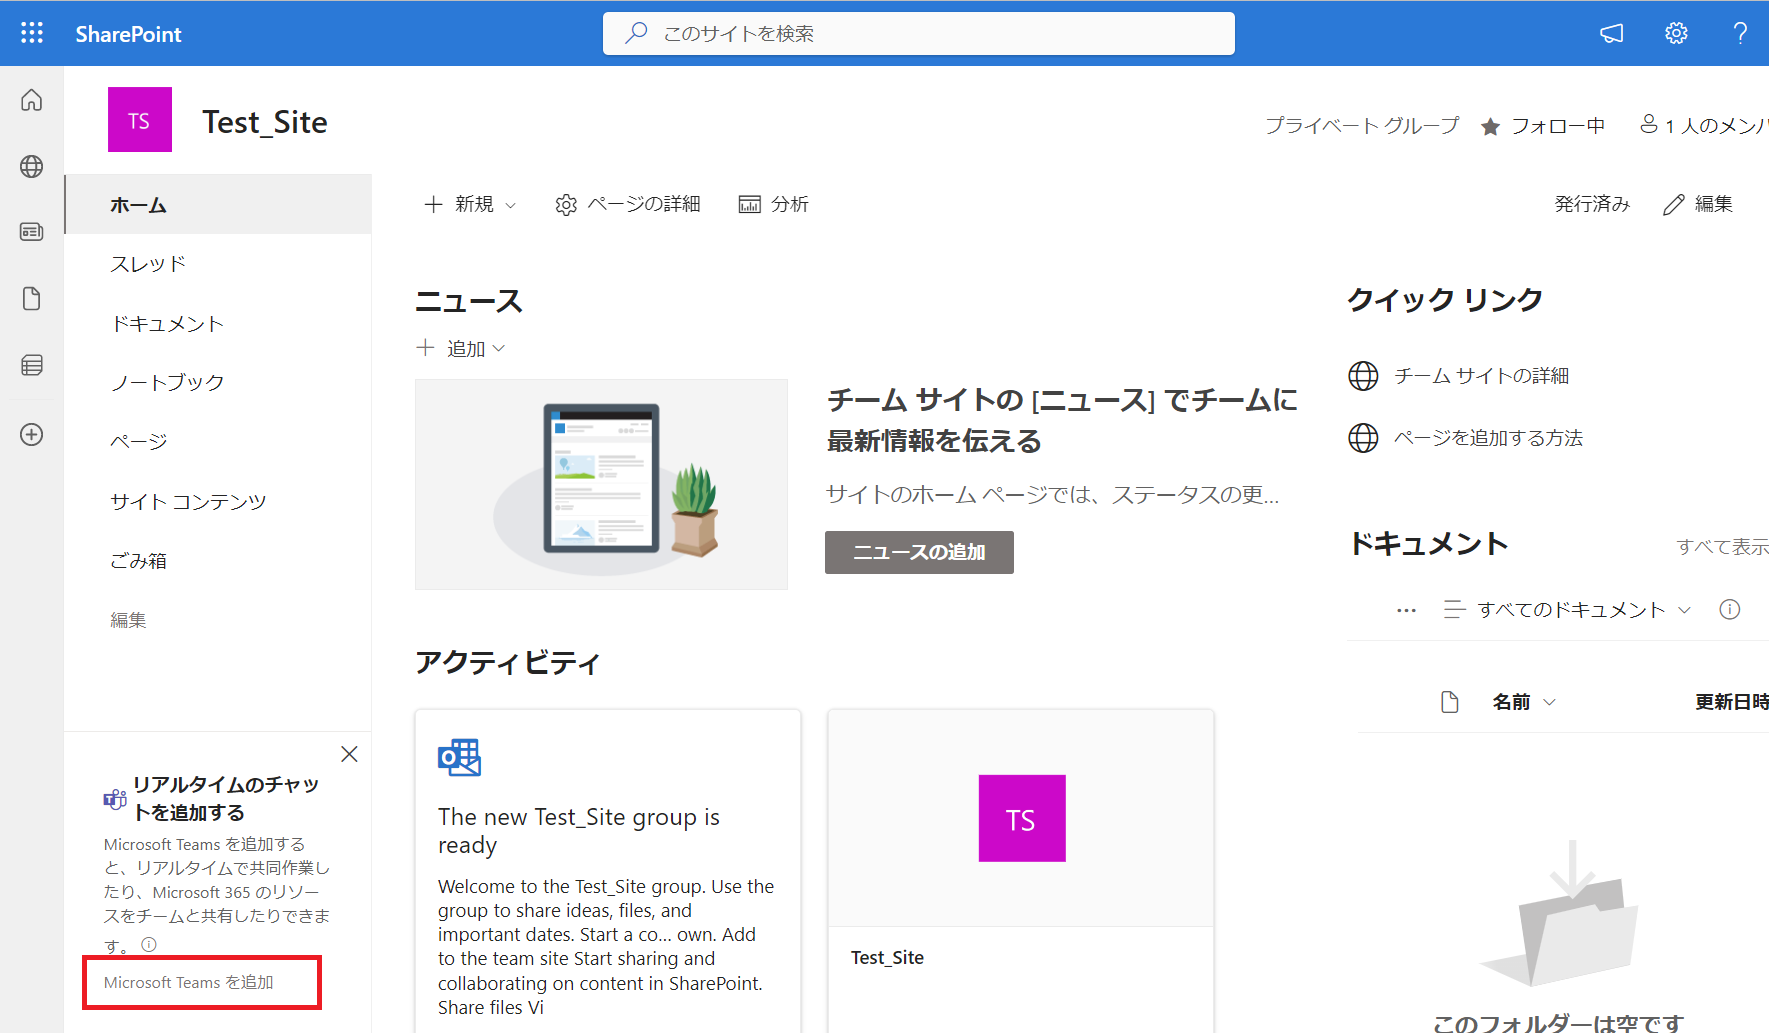
Task: Open the document library info icon
Action: tap(1730, 610)
